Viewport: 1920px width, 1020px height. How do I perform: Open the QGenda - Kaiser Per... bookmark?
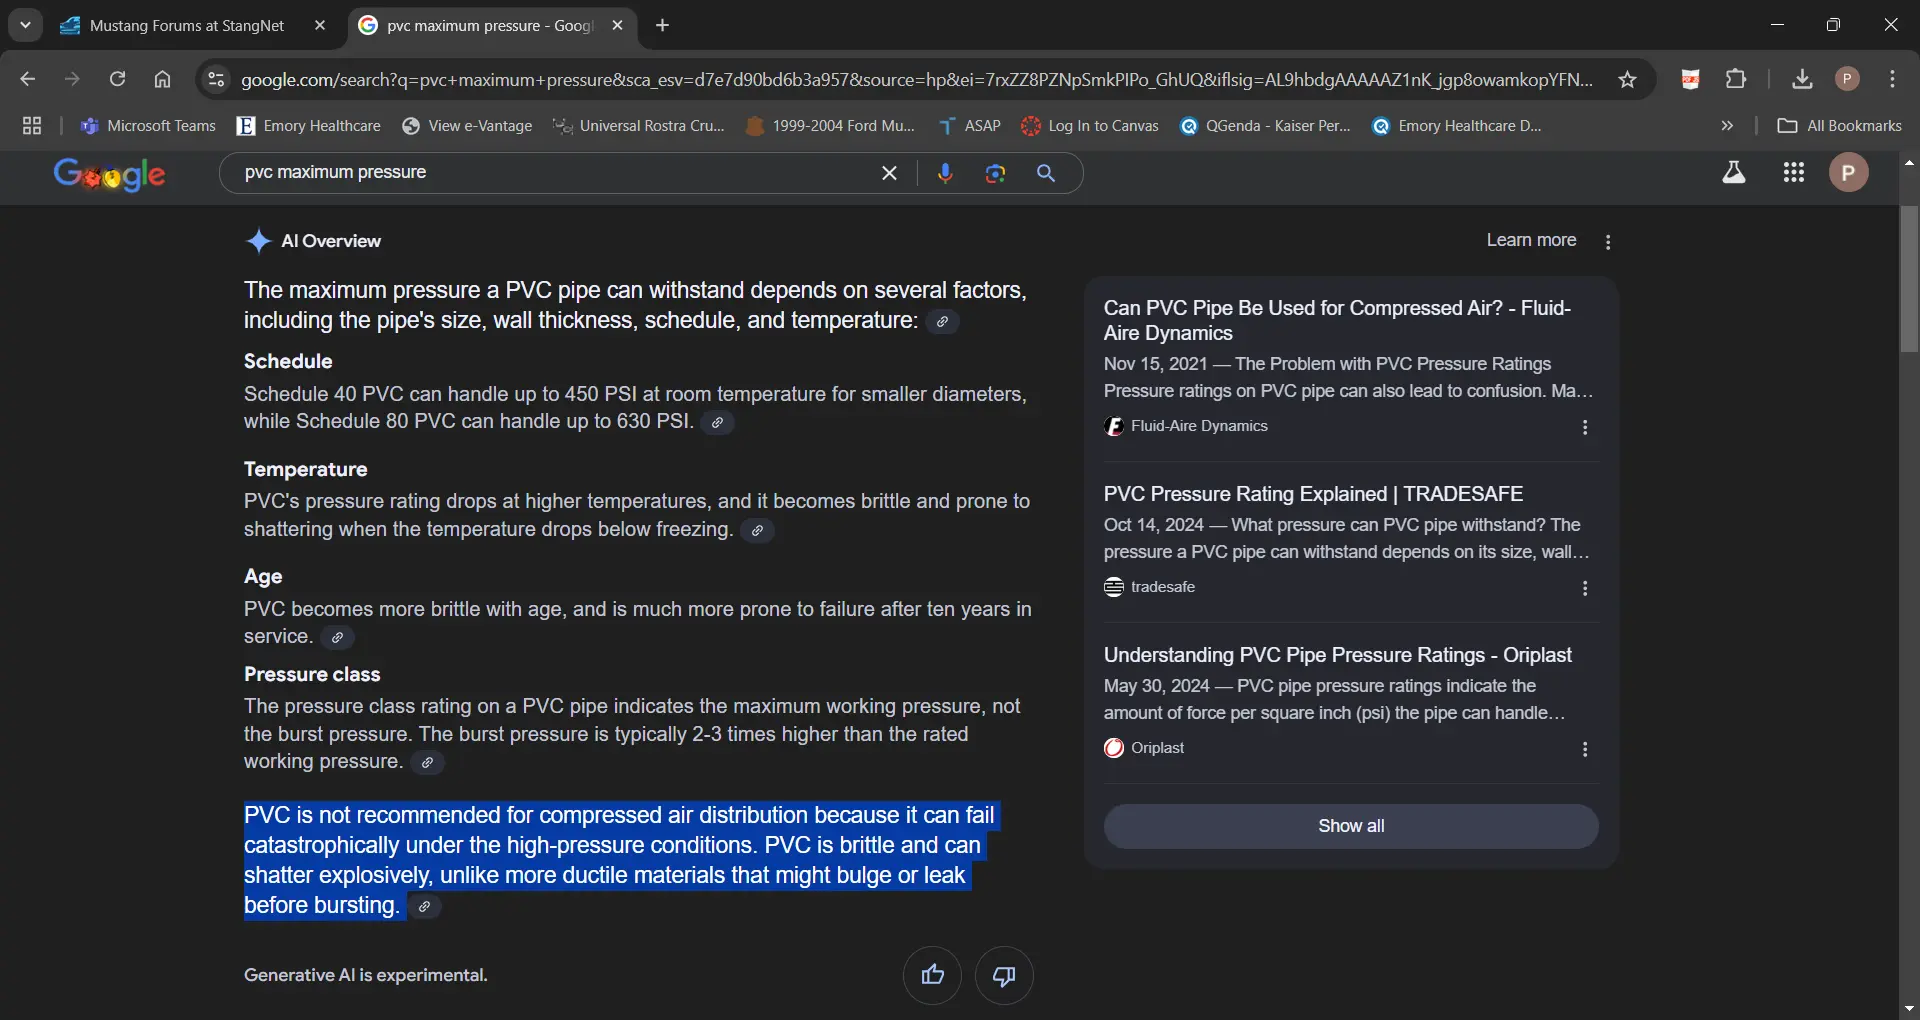1265,125
